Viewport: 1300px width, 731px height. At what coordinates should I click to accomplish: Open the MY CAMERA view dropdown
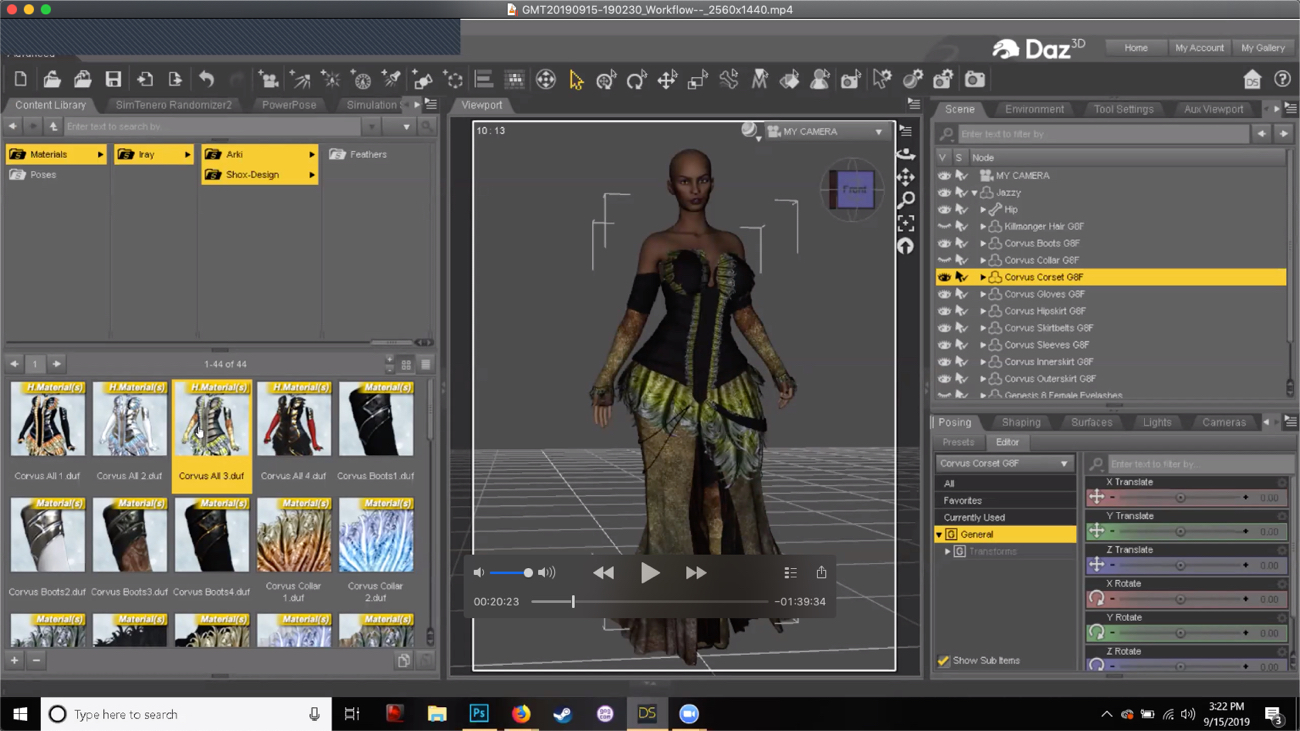[x=826, y=132]
